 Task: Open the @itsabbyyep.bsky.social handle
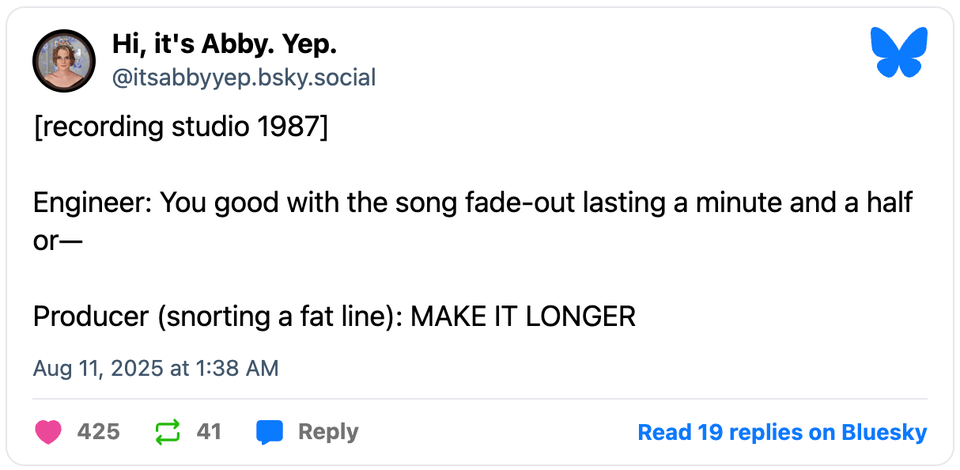[244, 77]
